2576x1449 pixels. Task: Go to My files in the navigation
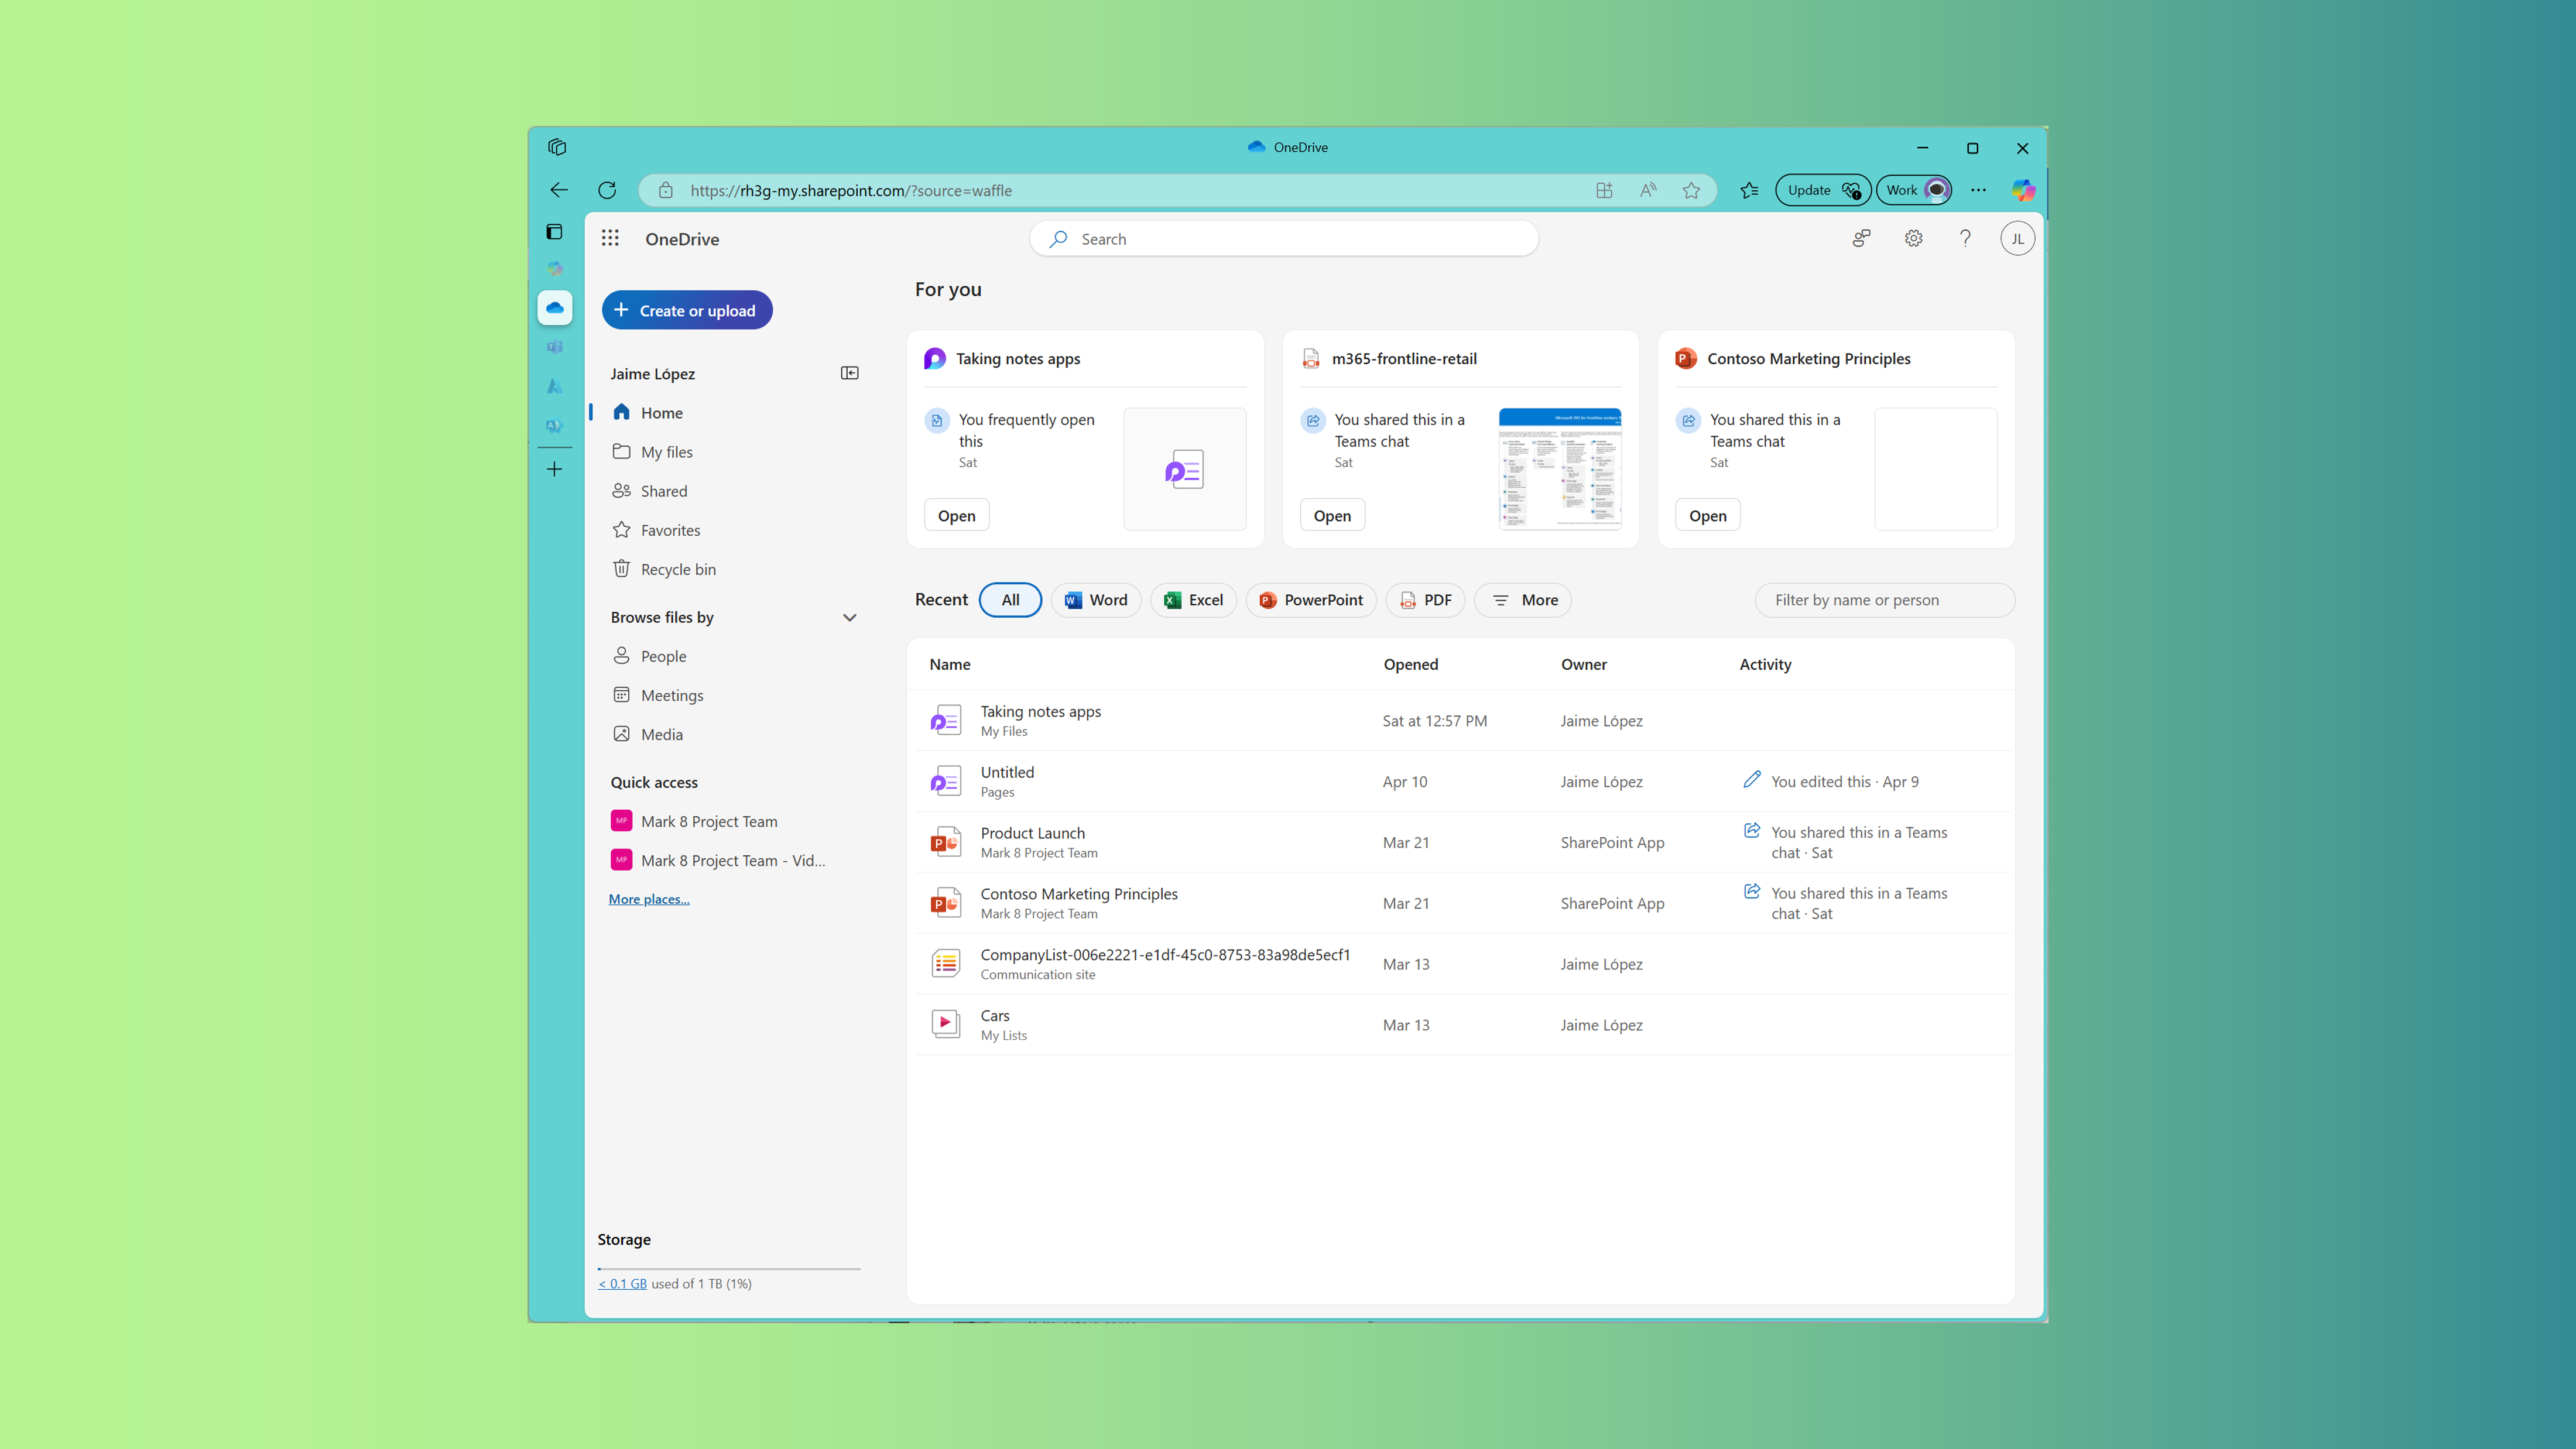pos(666,451)
